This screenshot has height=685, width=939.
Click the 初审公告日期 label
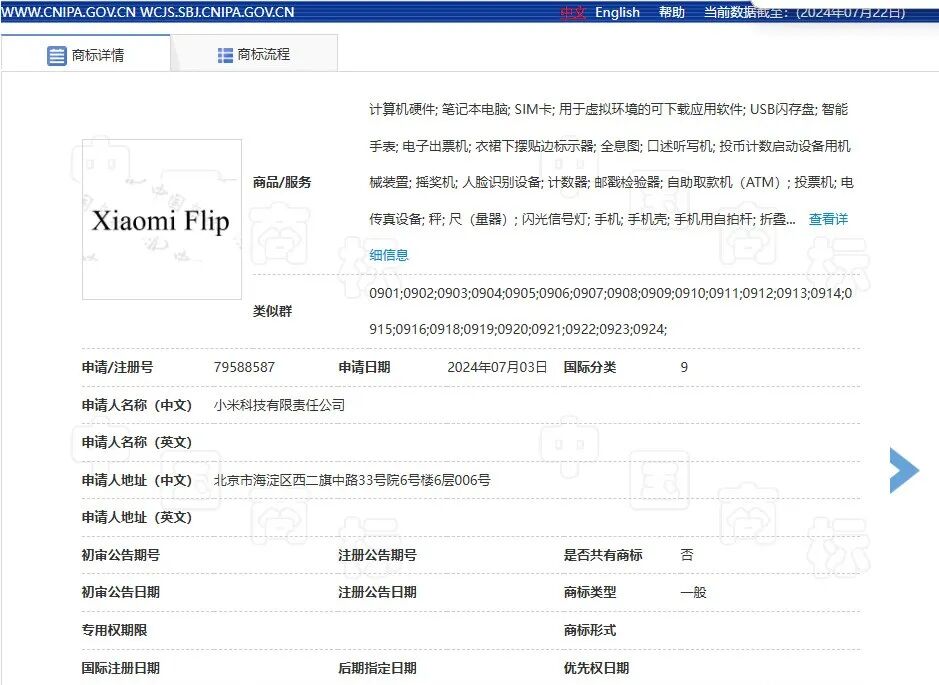121,592
